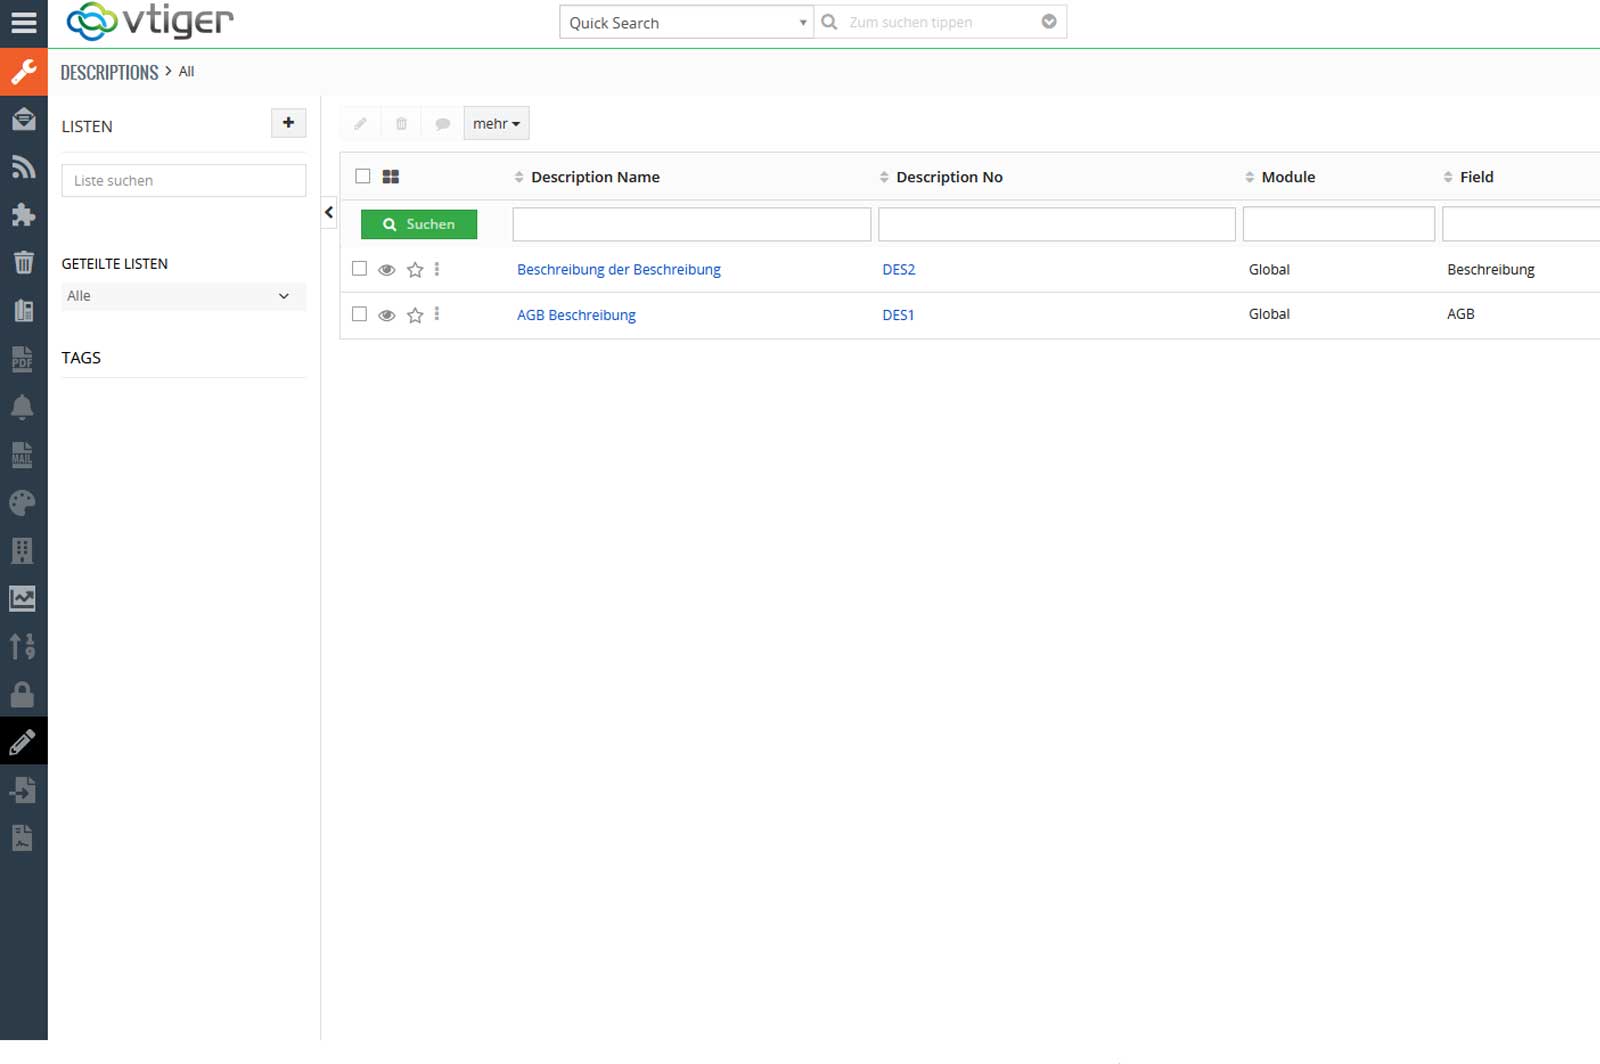Sort by Description Name column header
This screenshot has height=1064, width=1600.
(x=595, y=177)
